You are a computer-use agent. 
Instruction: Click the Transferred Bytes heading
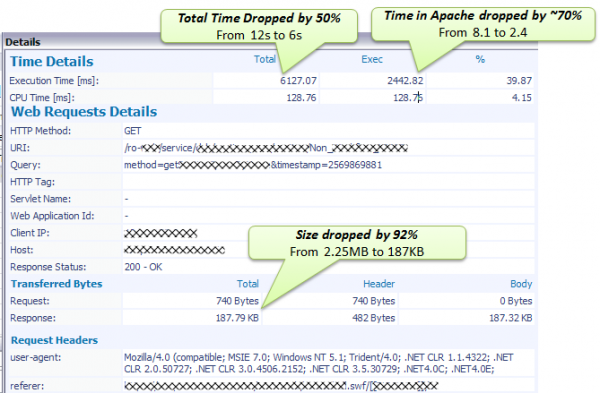coord(57,284)
